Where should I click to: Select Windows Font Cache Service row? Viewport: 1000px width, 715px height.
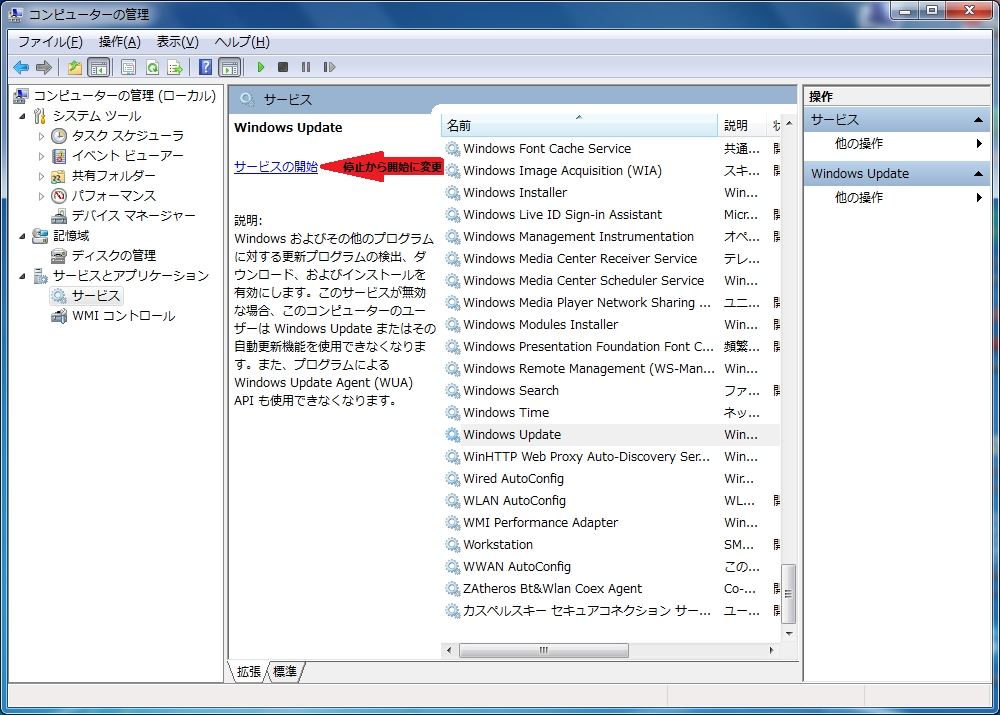612,149
